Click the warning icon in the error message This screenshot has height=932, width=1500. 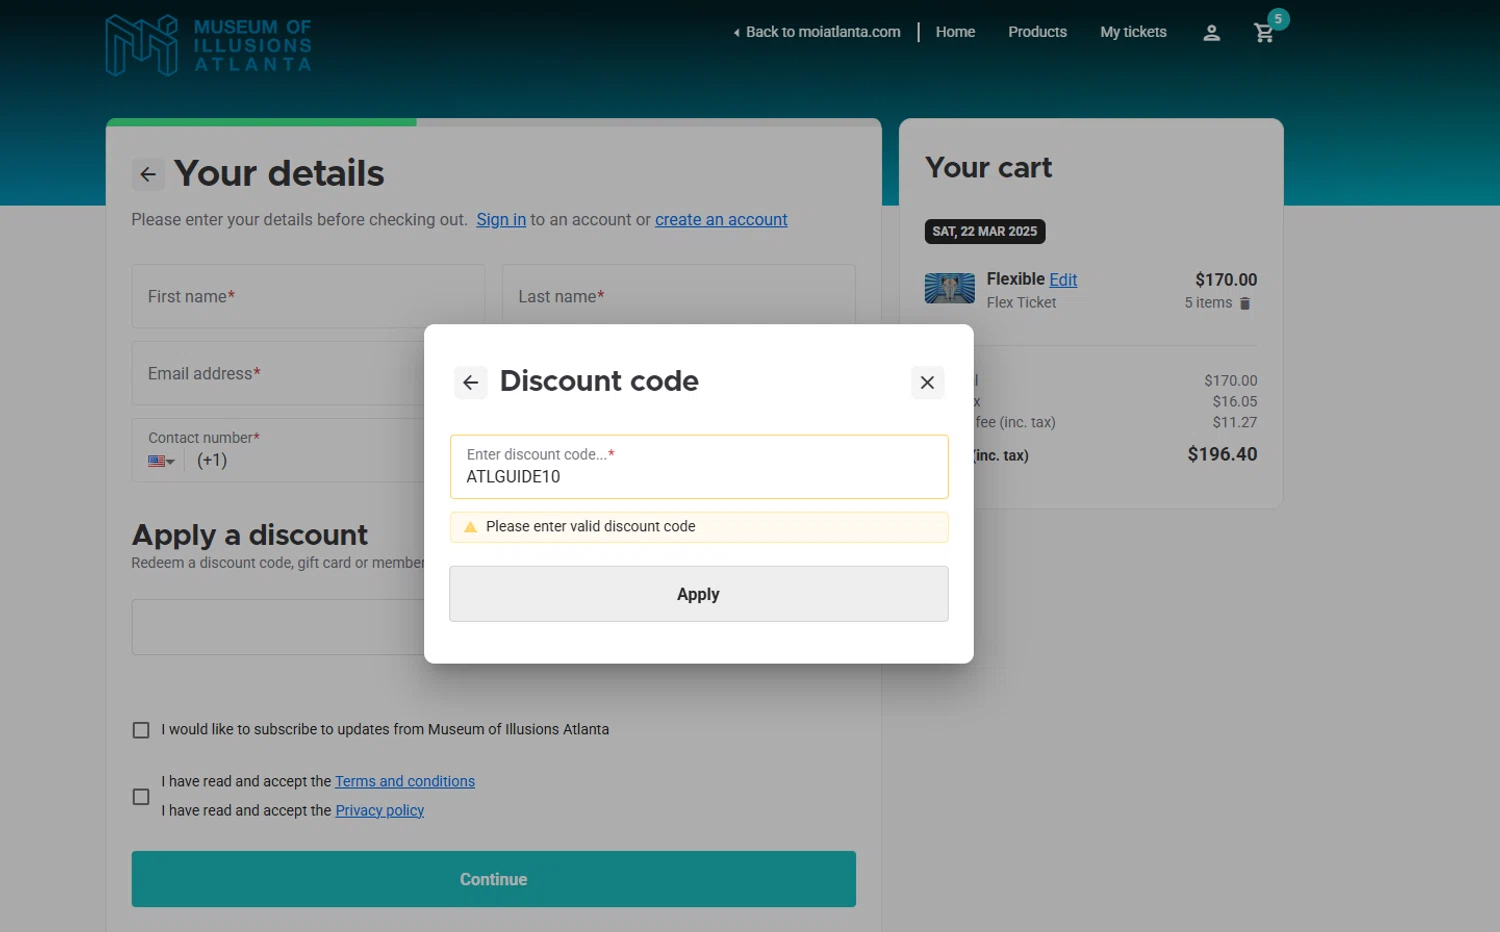pos(470,527)
